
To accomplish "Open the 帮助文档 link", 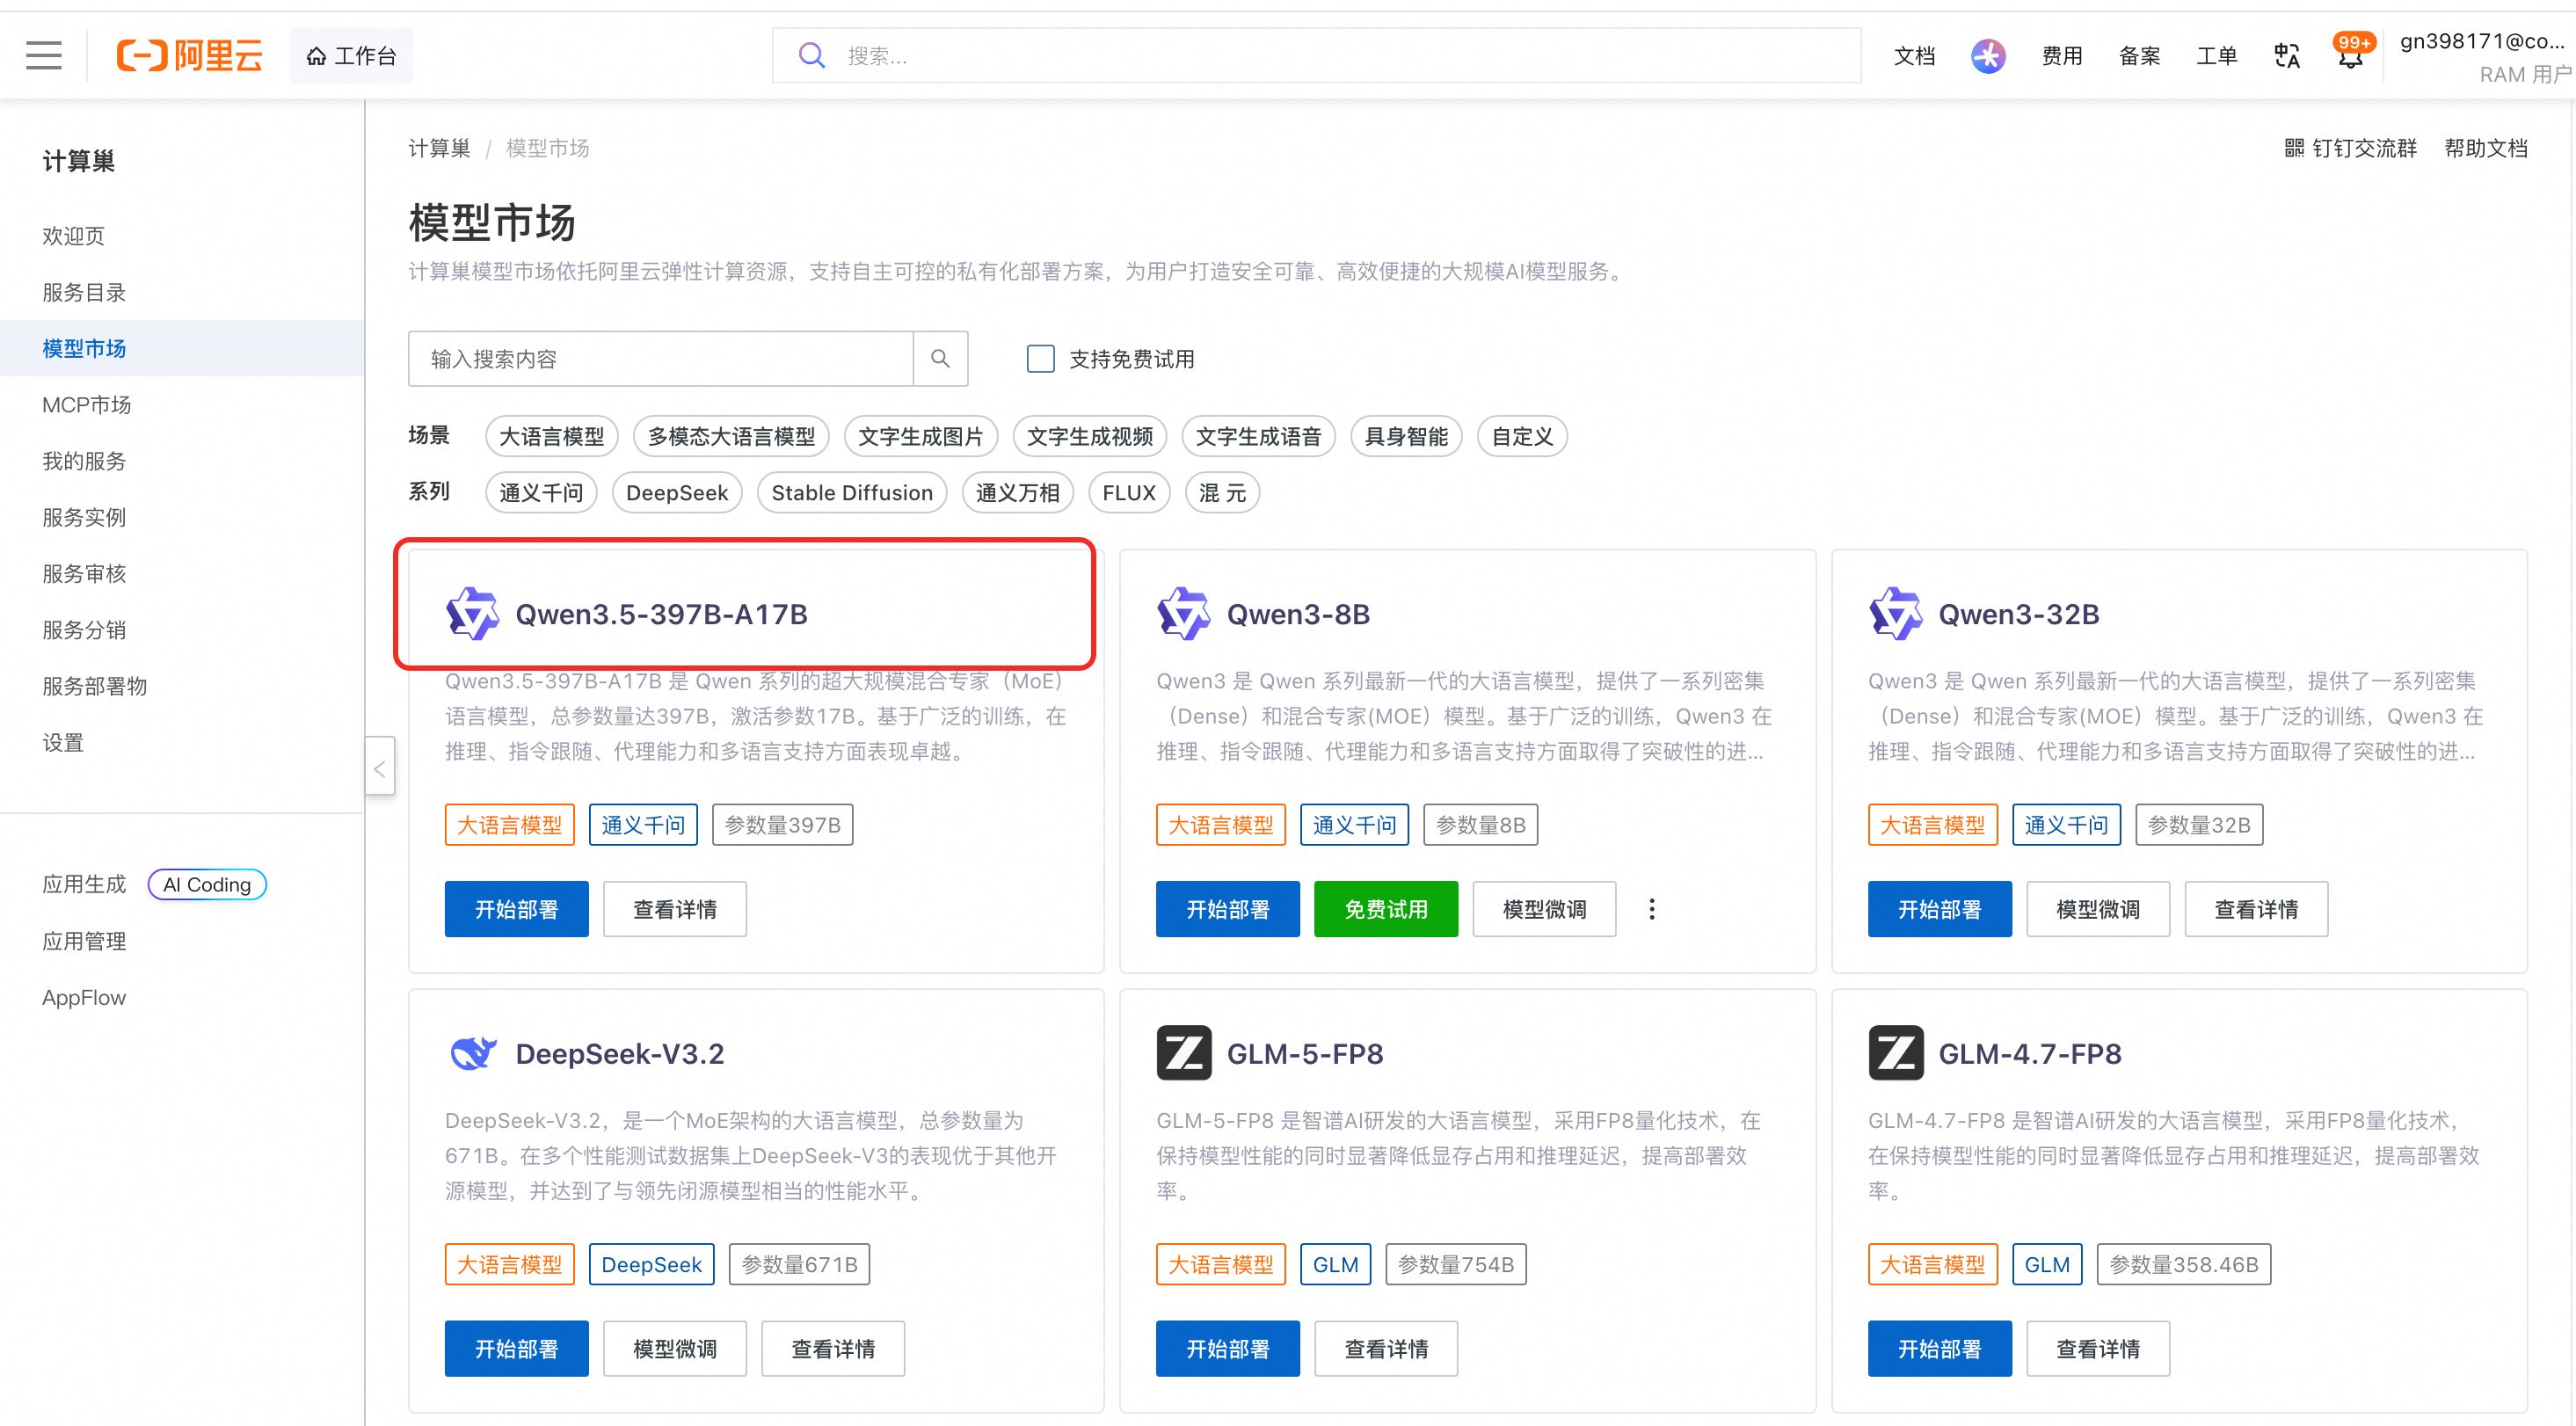I will tap(2485, 148).
